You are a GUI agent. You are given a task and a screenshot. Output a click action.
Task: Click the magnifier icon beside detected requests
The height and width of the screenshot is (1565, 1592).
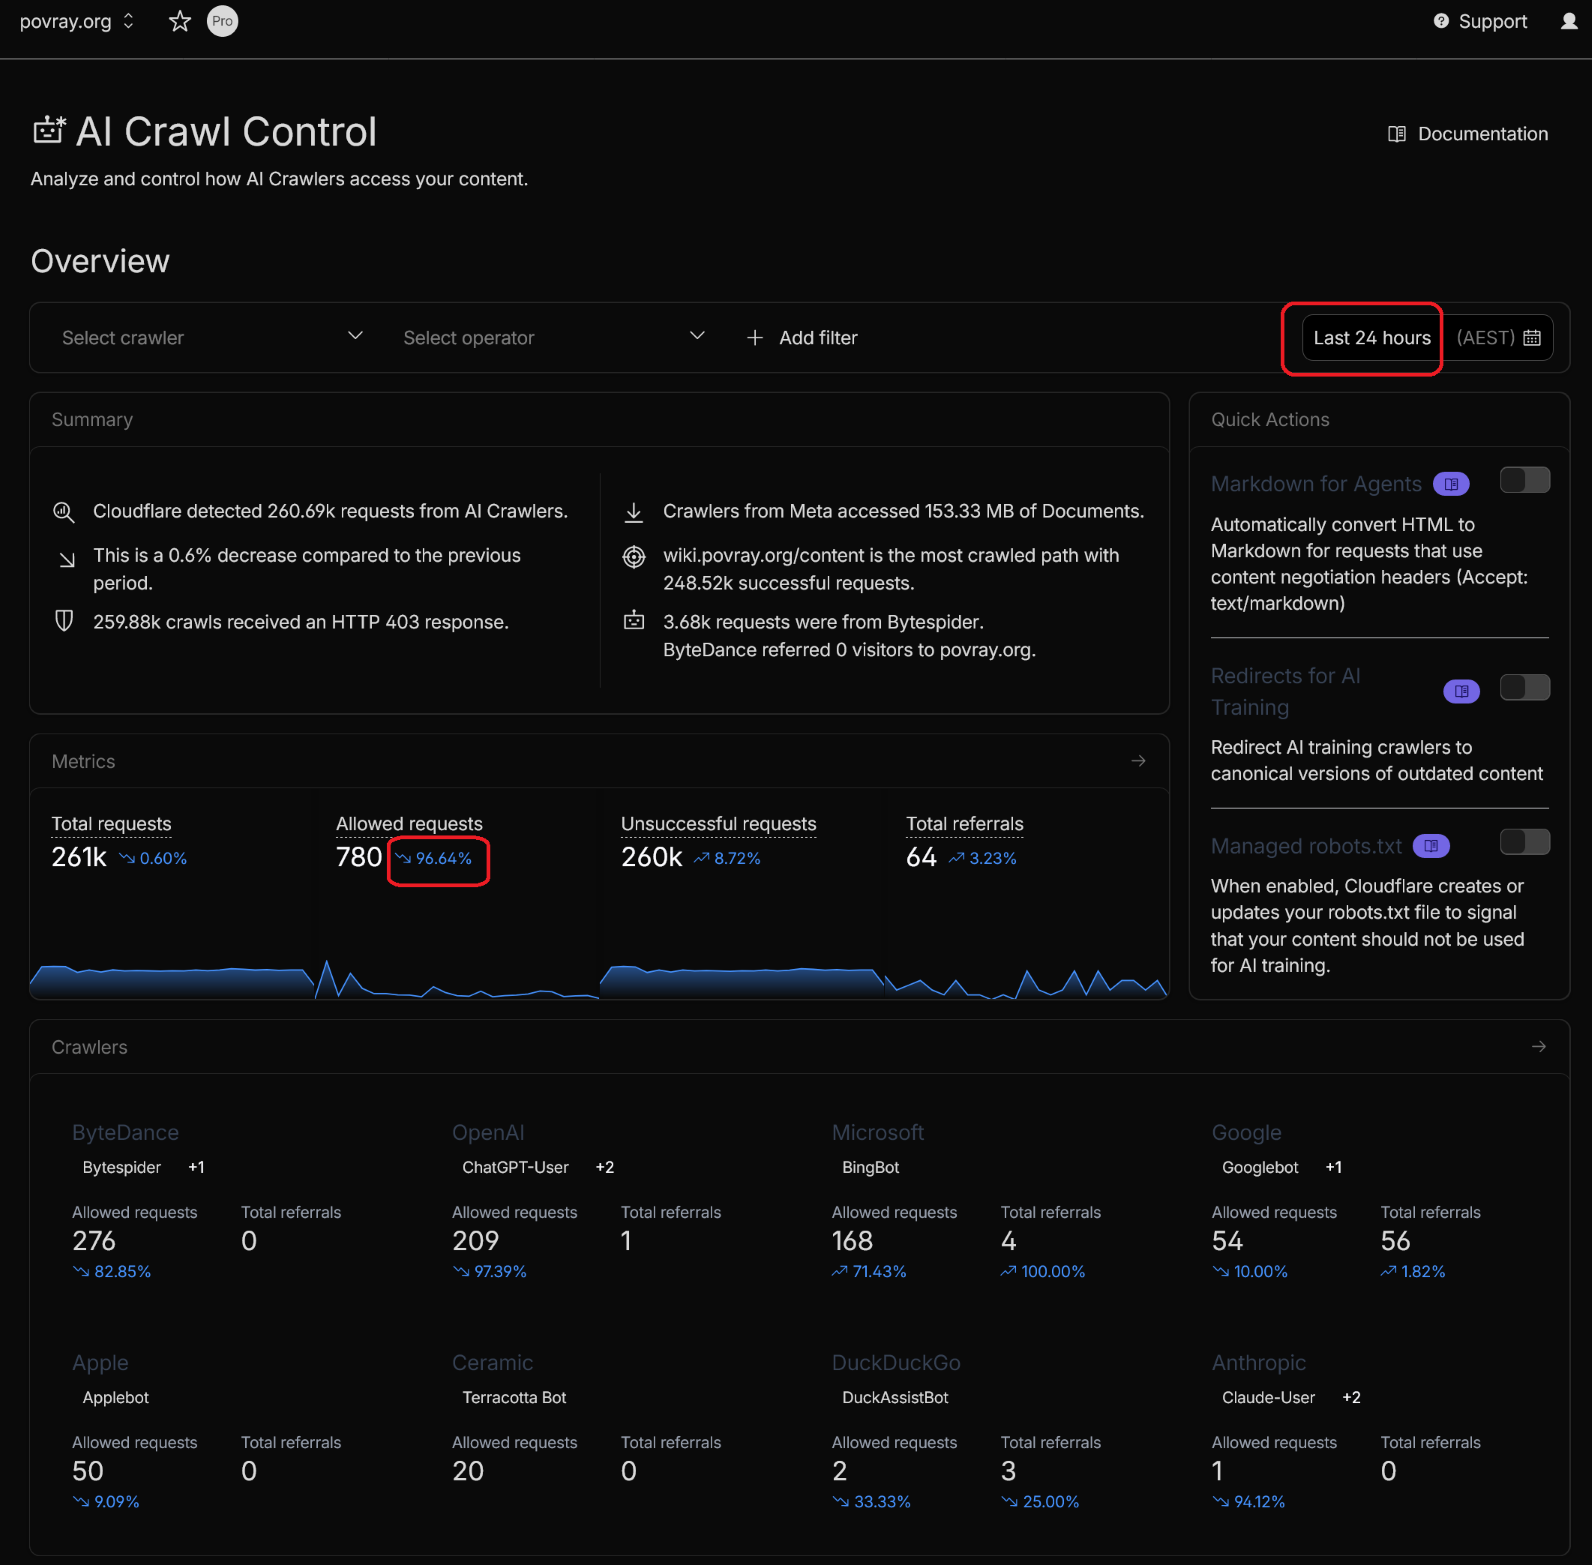pos(63,512)
